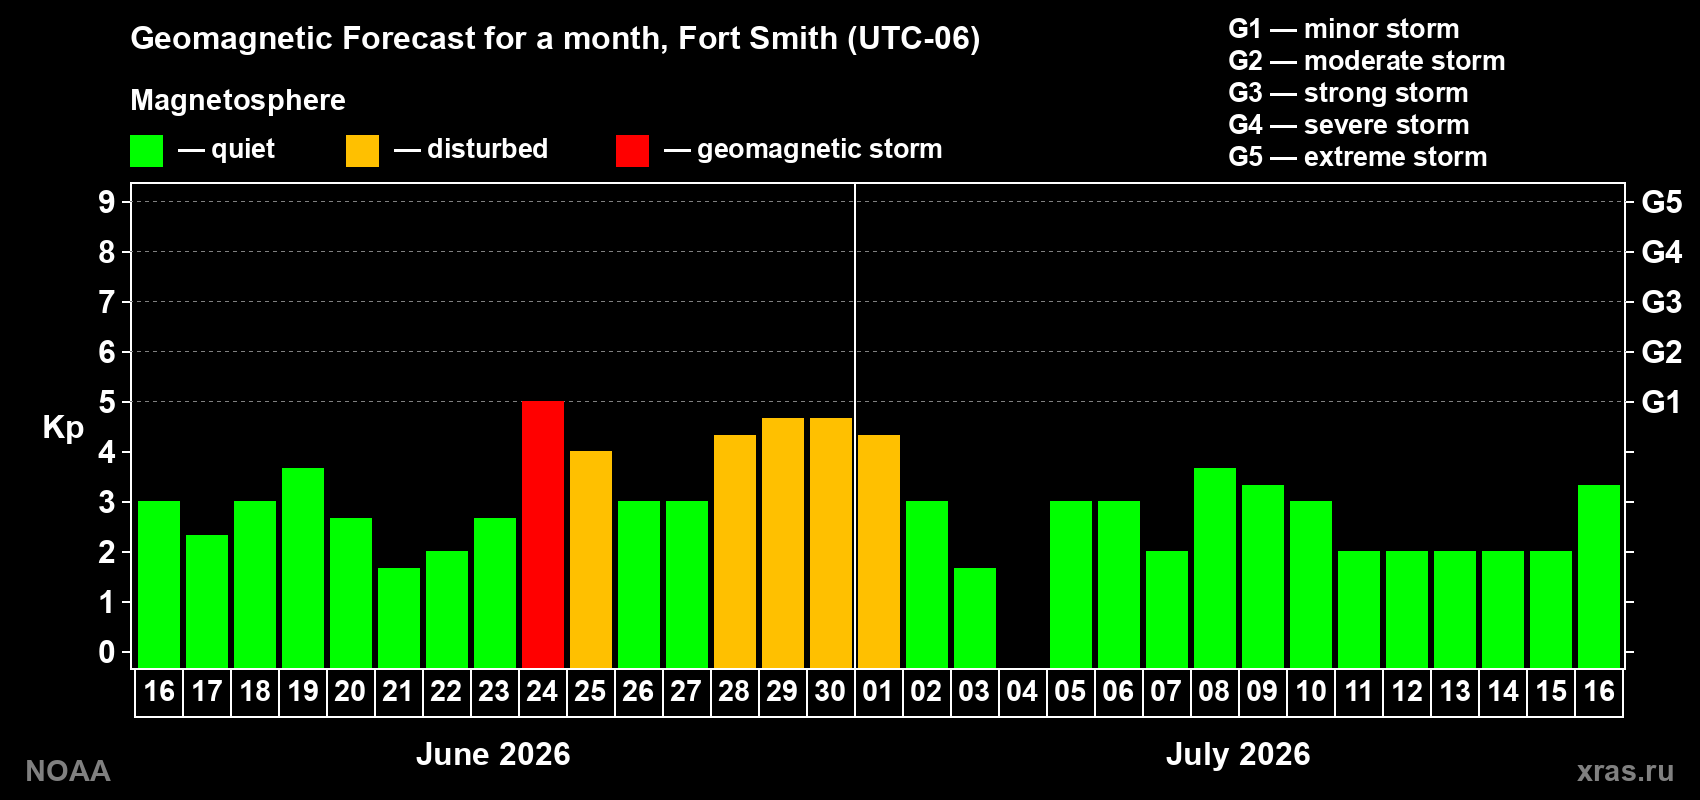Screen dimensions: 1700x800
Task: Click the green bar for June 19
Action: click(x=303, y=568)
